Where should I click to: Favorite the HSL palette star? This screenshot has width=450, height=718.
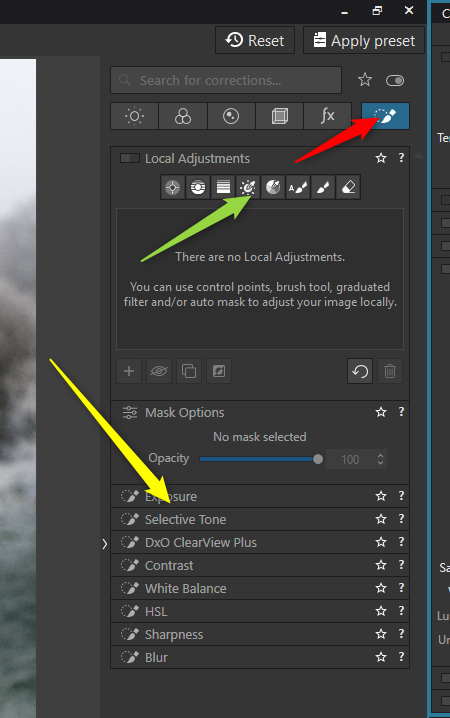[x=381, y=611]
